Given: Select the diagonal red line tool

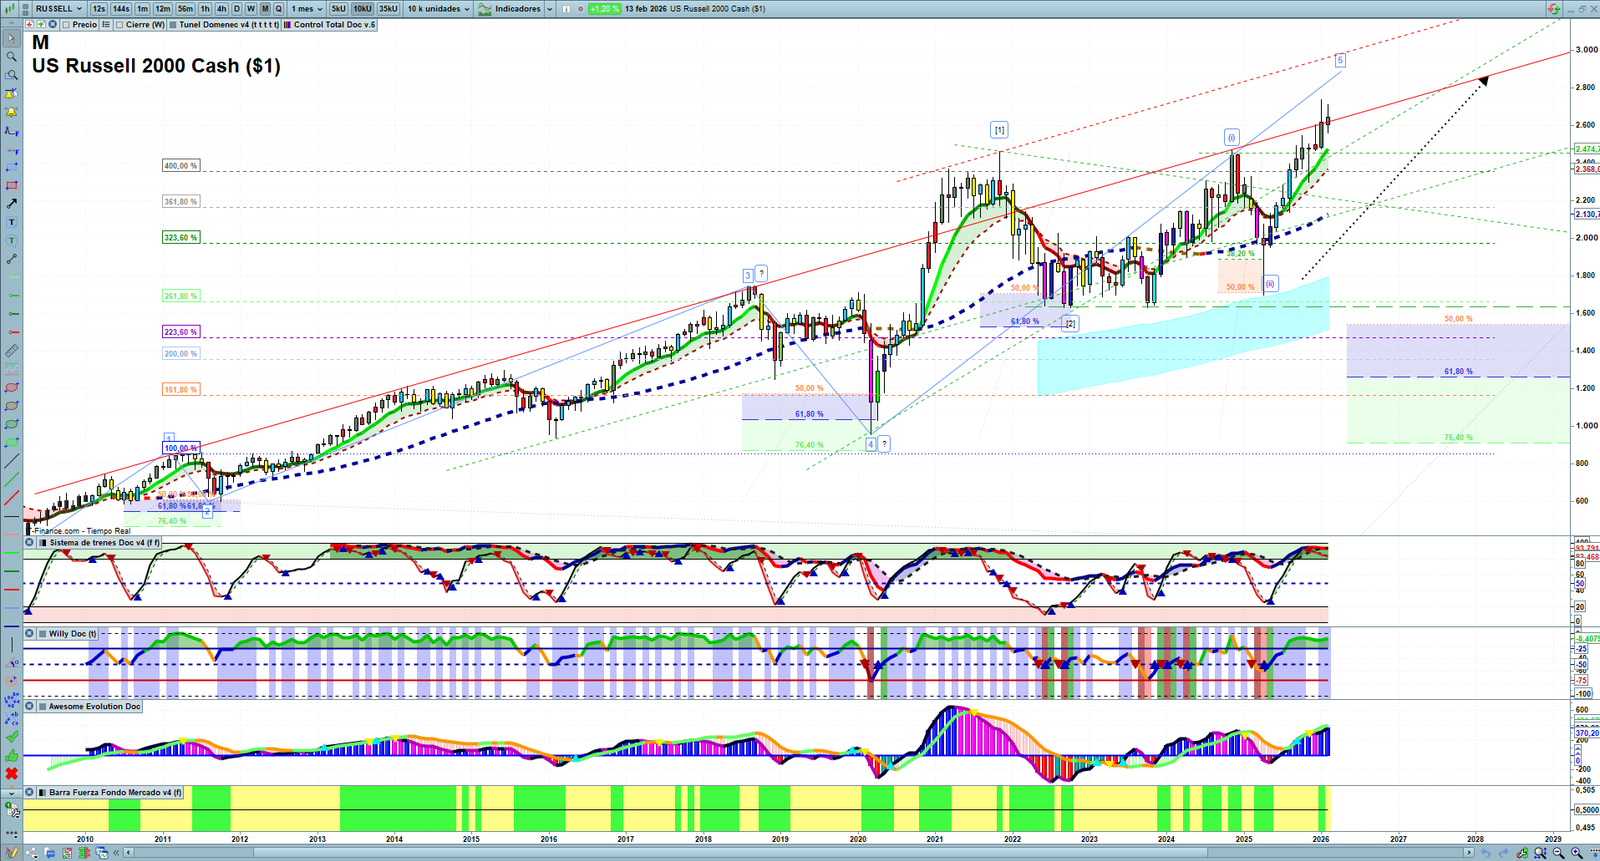Looking at the screenshot, I should coord(11,498).
